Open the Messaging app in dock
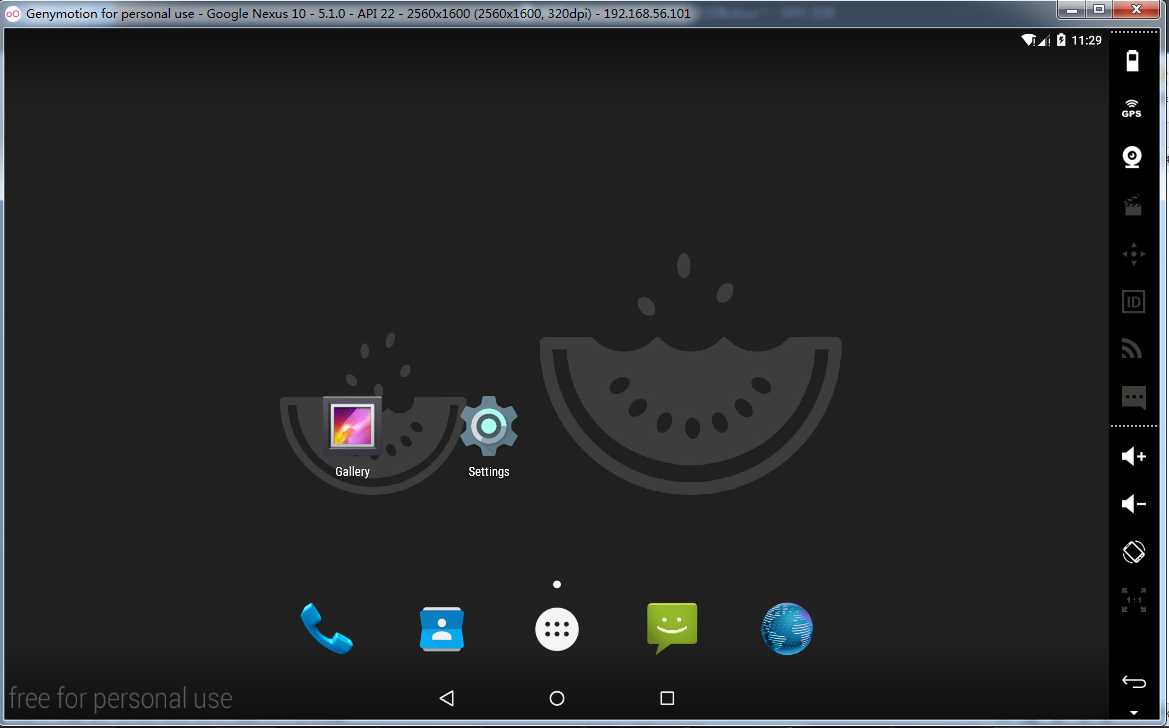Image resolution: width=1169 pixels, height=728 pixels. [672, 627]
